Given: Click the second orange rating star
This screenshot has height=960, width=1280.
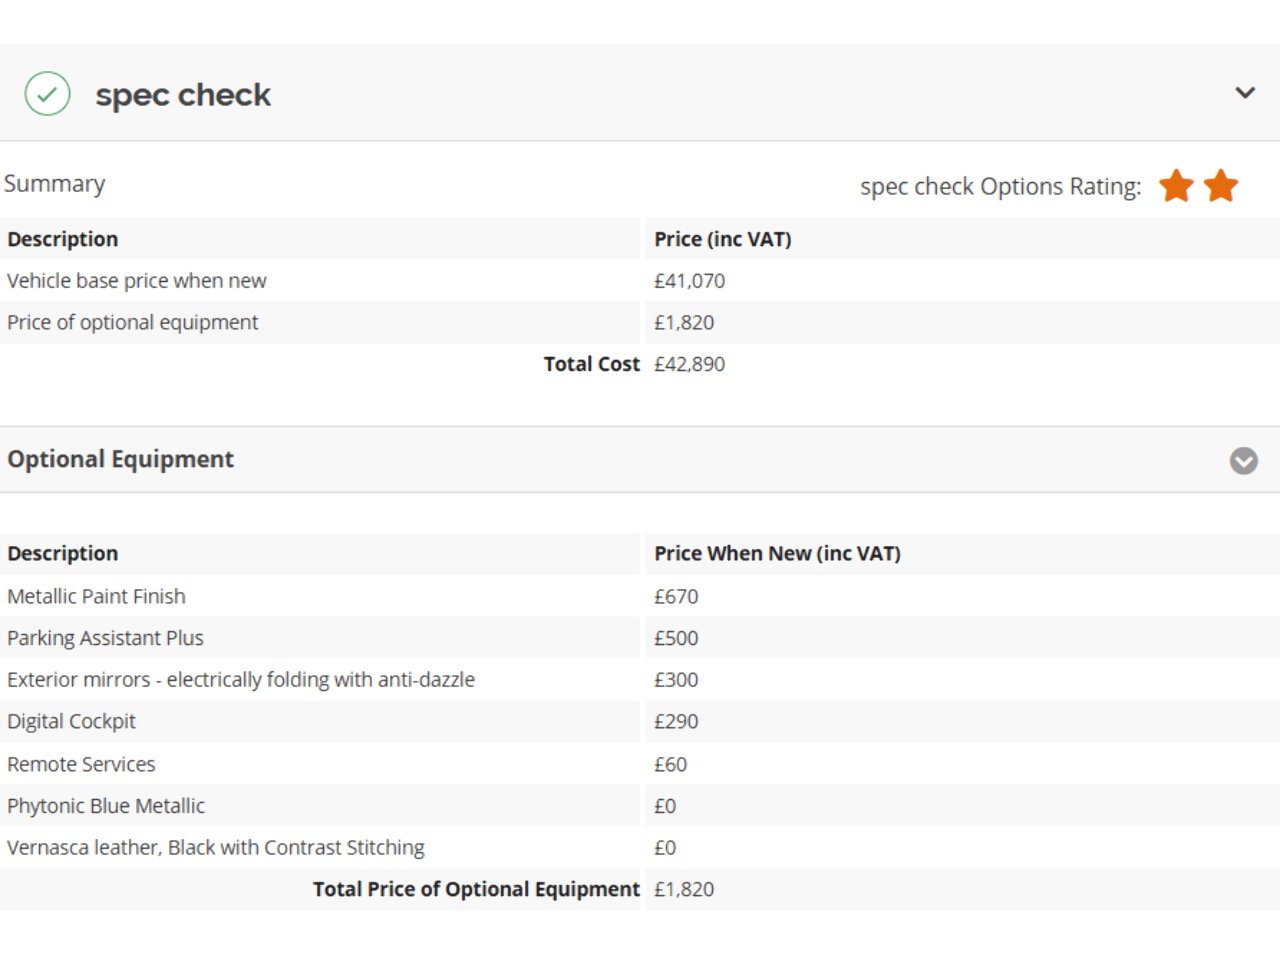Looking at the screenshot, I should (1221, 185).
